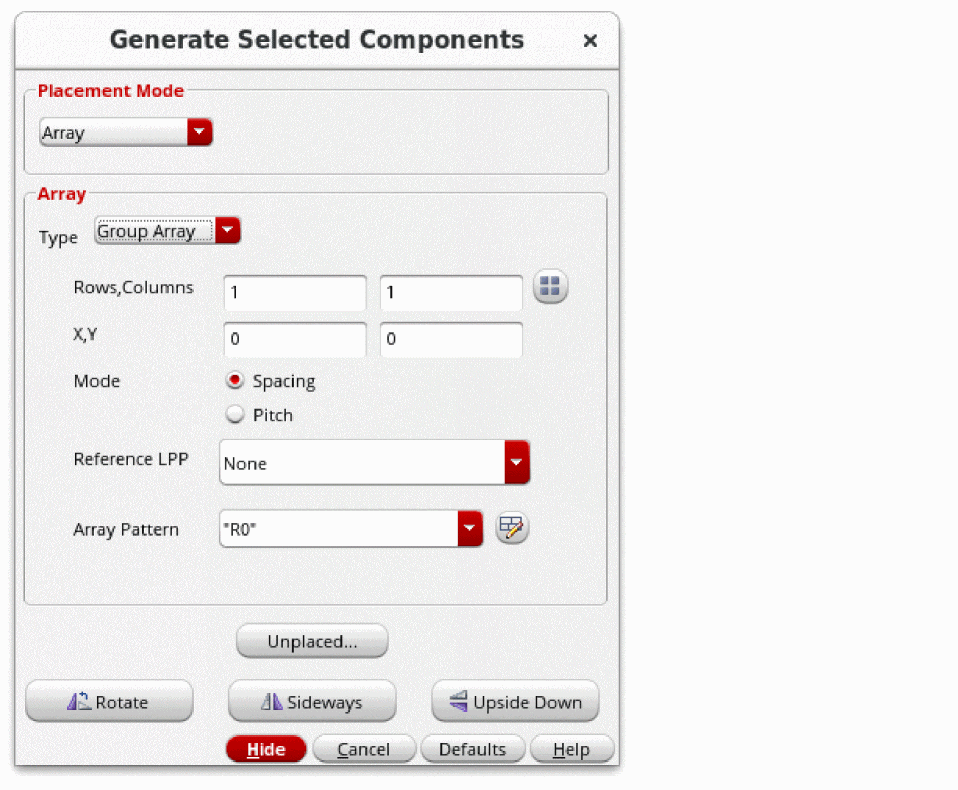Screen dimensions: 958x790
Task: Click the grid icon beside Rows,Columns
Action: (550, 288)
